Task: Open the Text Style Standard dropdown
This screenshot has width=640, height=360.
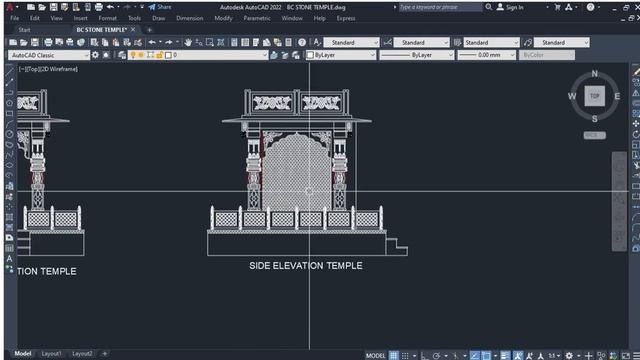Action: 351,42
